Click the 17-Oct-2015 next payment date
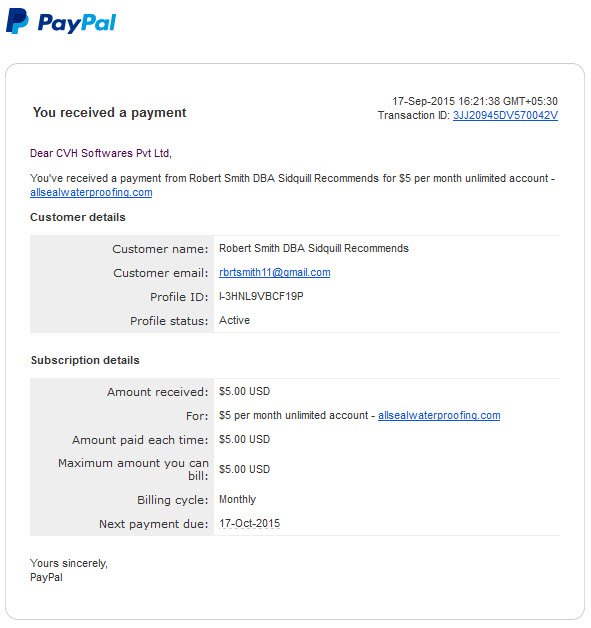591x628 pixels. [249, 523]
